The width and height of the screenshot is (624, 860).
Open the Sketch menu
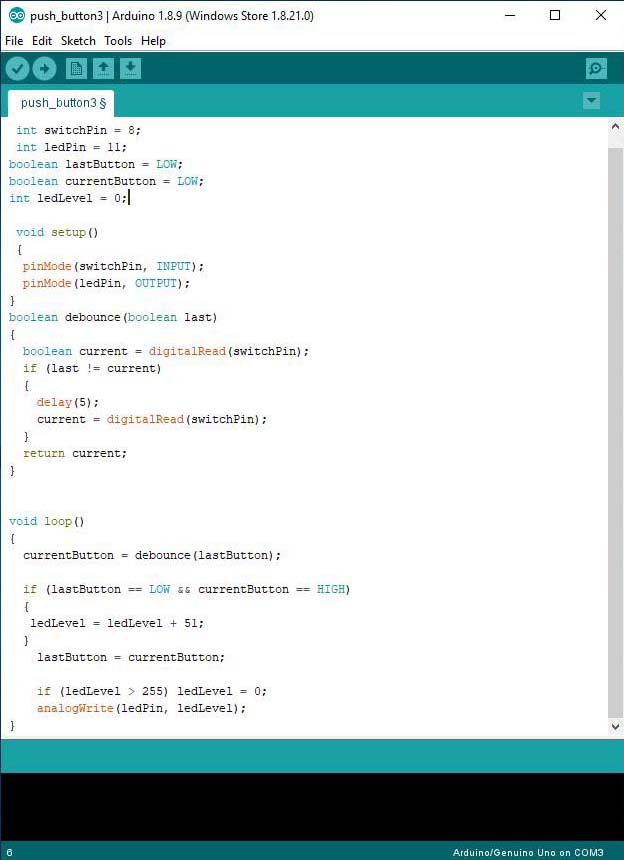(78, 41)
